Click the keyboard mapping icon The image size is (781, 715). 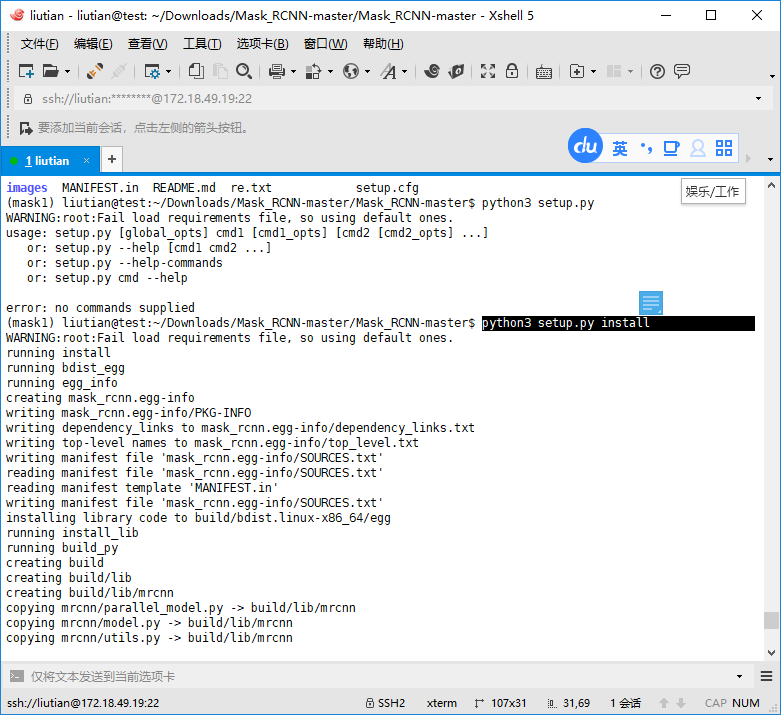[544, 72]
